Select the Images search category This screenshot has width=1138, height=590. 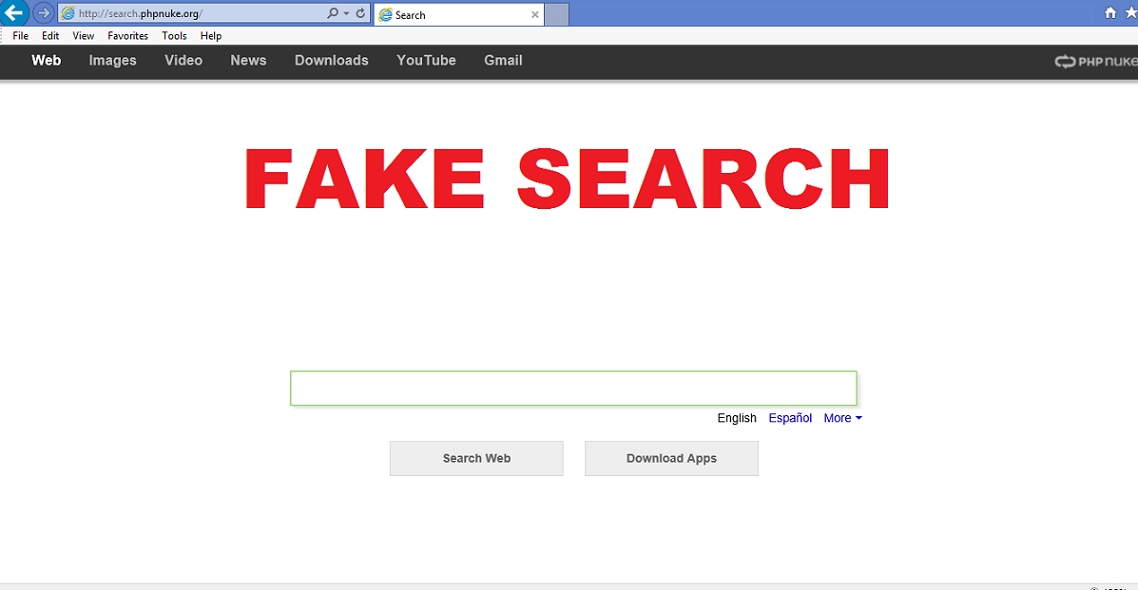(112, 61)
